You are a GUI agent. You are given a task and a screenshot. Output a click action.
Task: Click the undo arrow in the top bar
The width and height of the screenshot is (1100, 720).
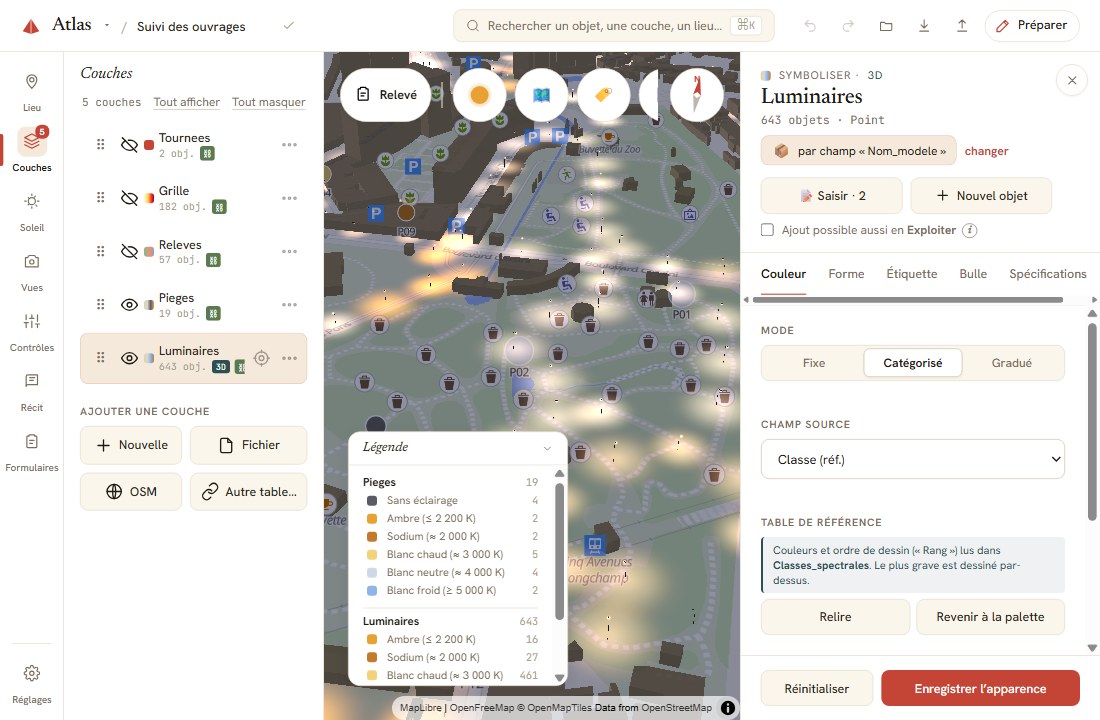pos(810,26)
